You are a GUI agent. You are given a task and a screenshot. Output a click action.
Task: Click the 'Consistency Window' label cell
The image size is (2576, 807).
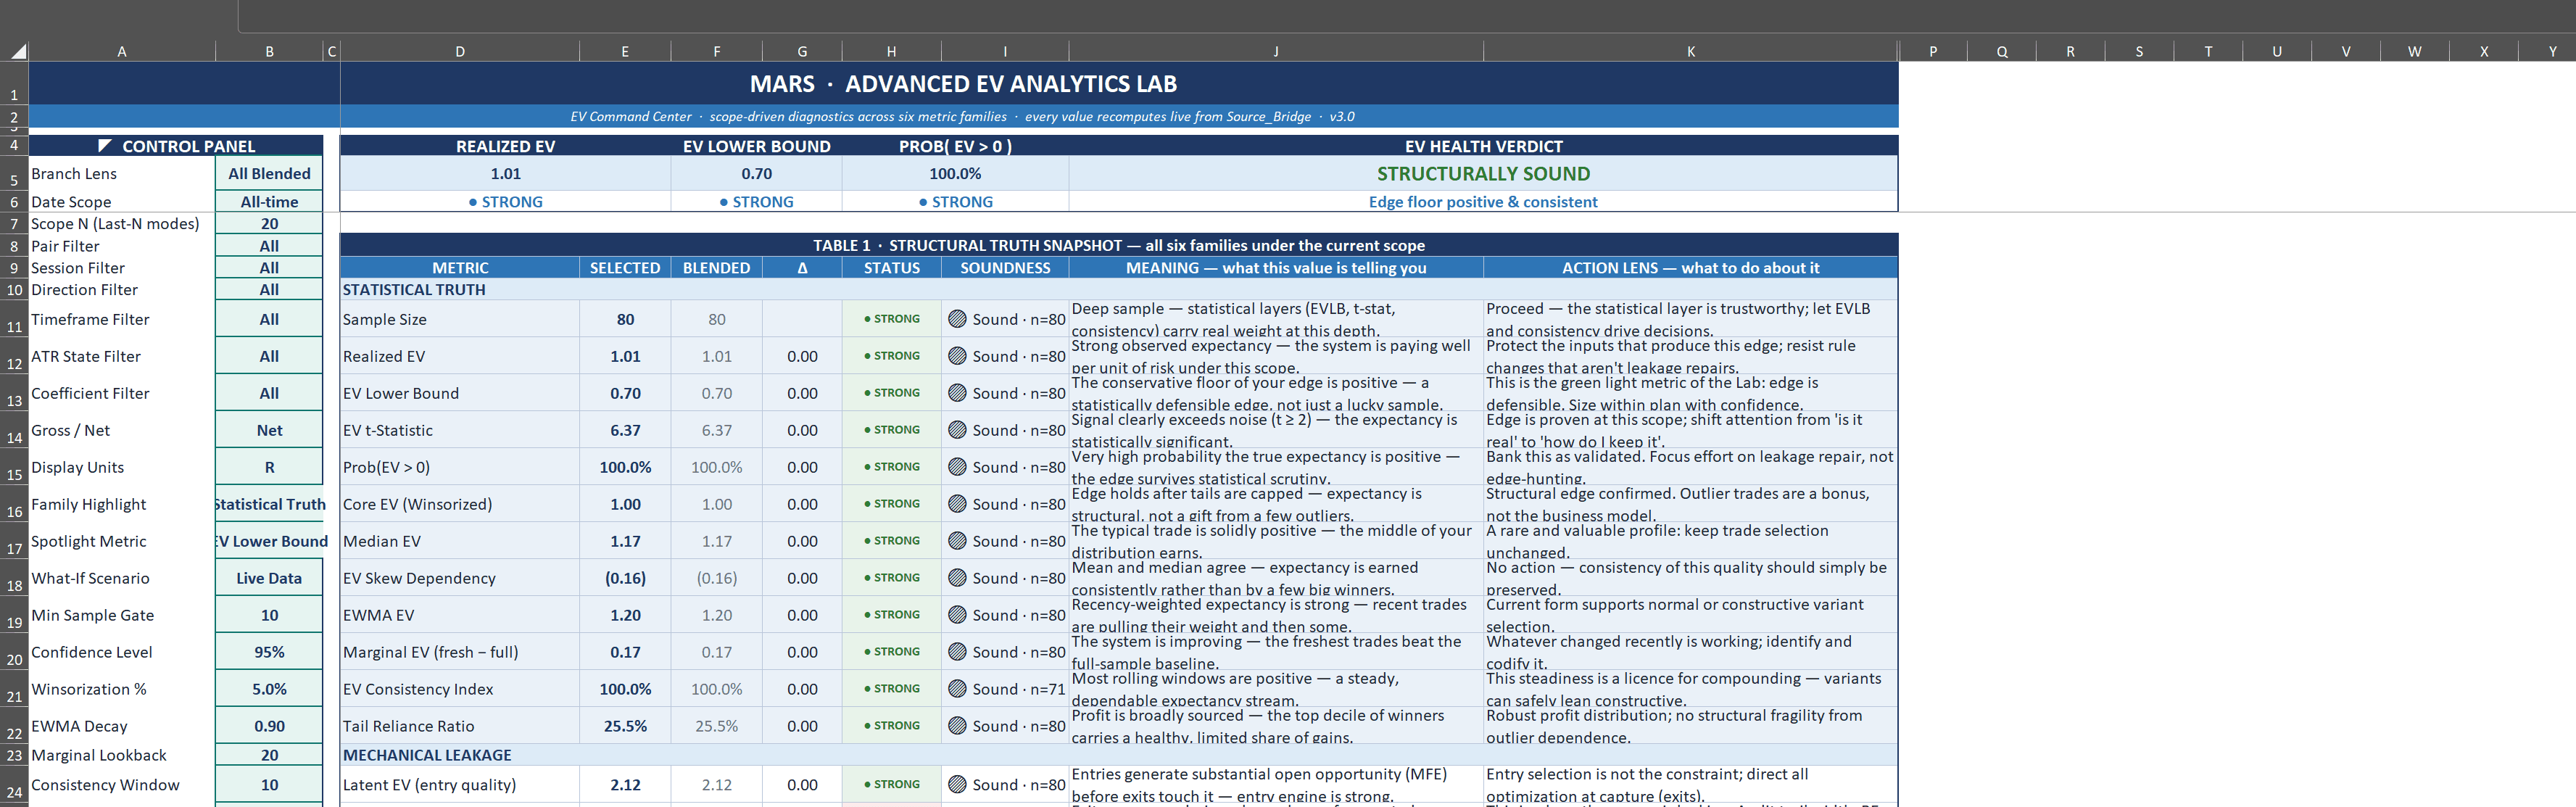121,785
